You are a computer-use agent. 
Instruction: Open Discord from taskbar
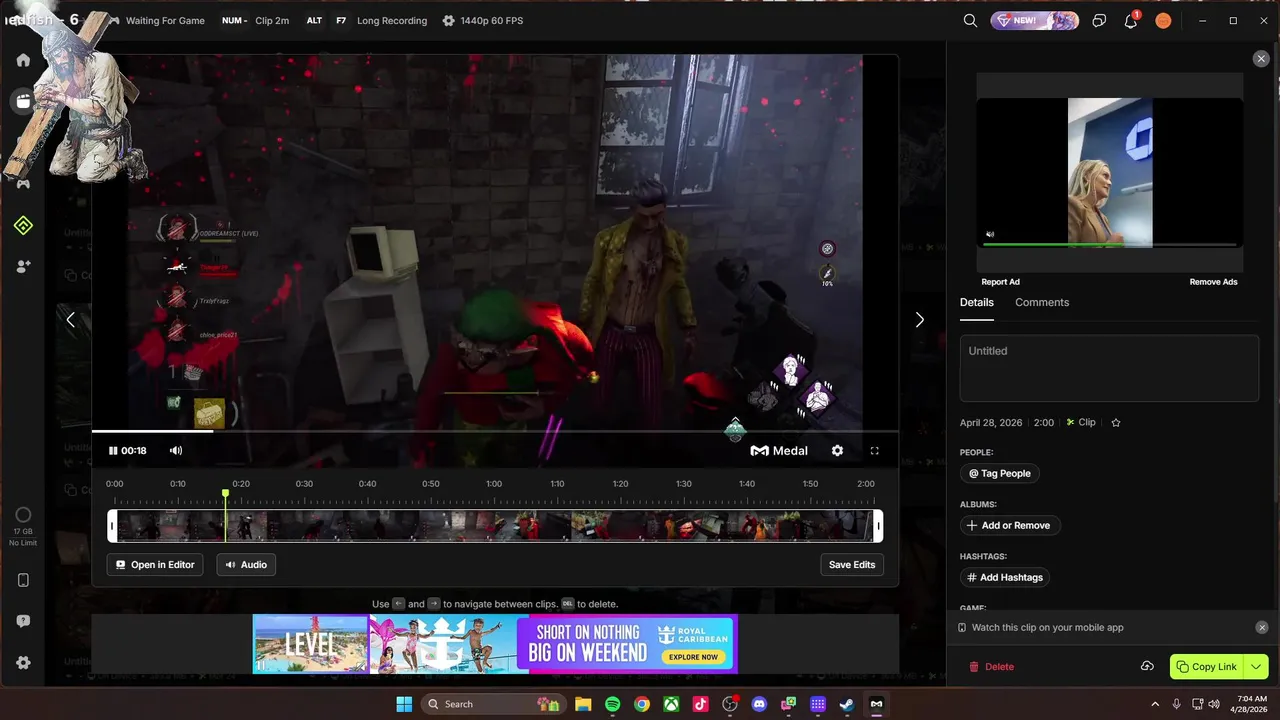[759, 704]
